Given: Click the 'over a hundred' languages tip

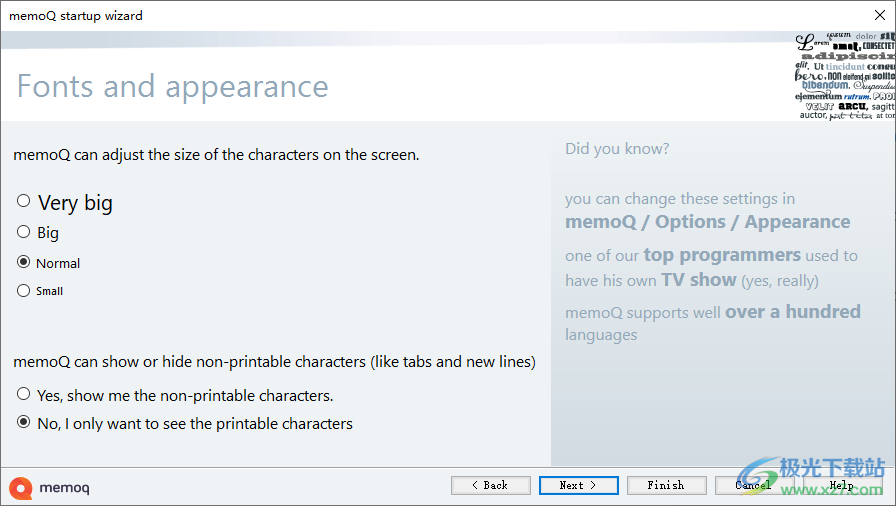Looking at the screenshot, I should coord(793,312).
